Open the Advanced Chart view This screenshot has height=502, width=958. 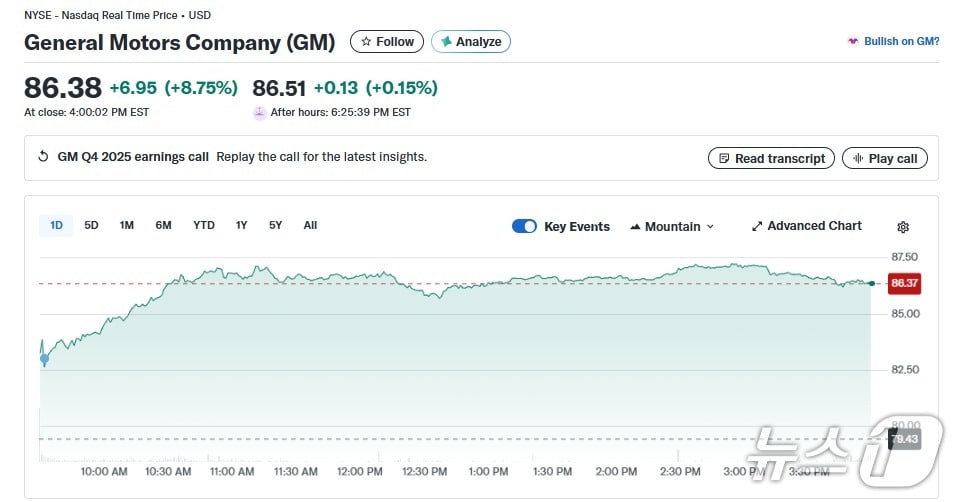(x=806, y=226)
